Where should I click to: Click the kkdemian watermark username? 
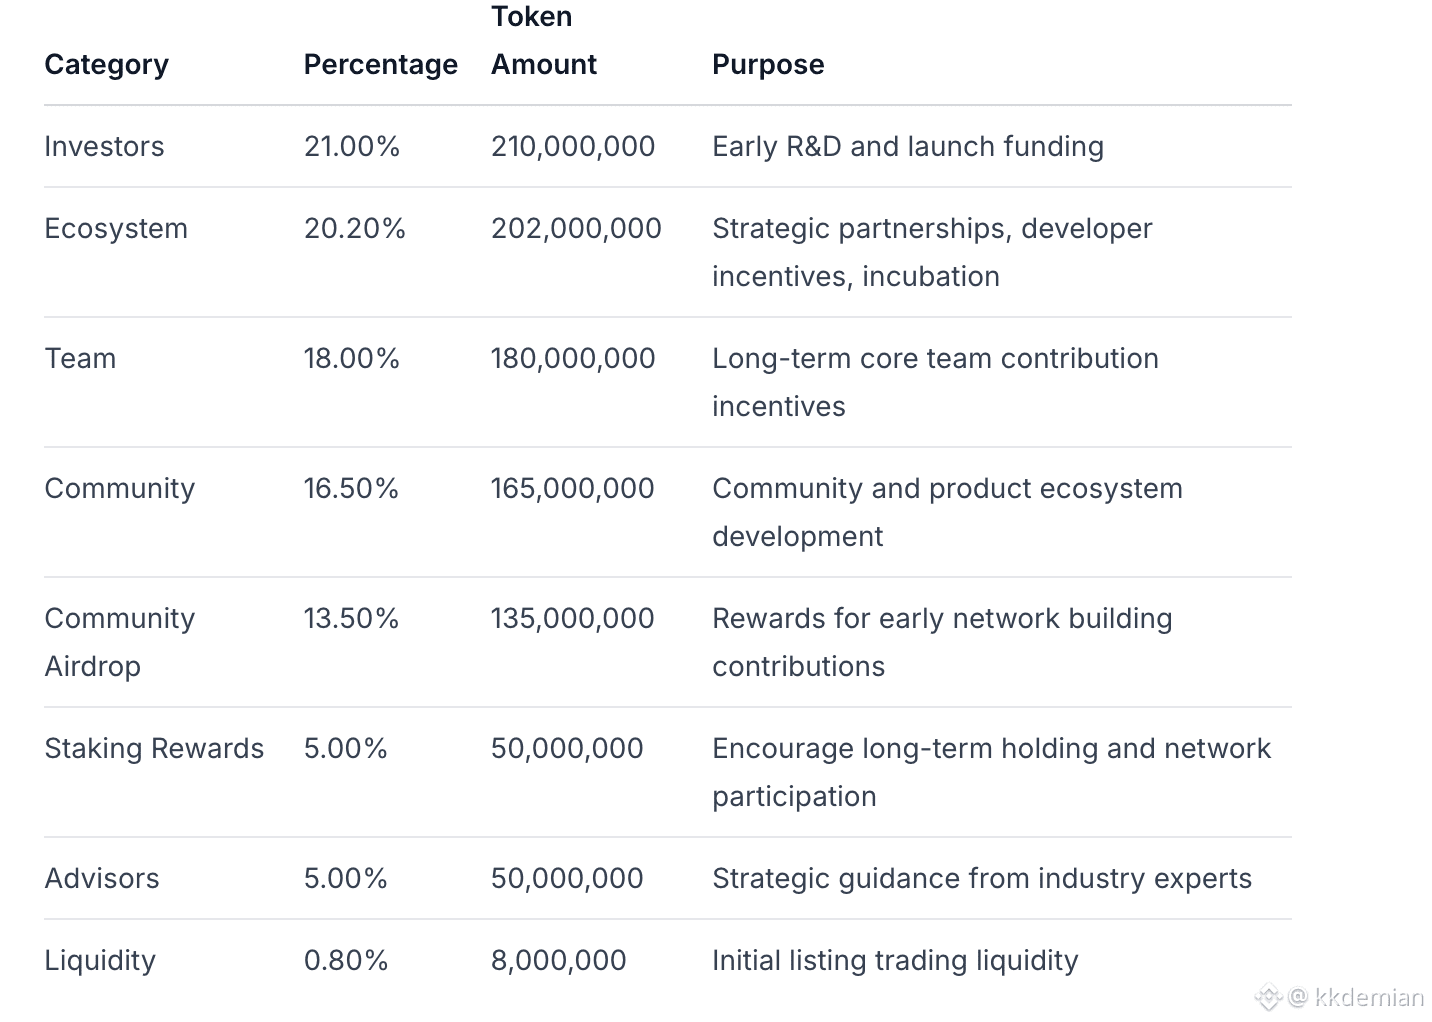1369,997
